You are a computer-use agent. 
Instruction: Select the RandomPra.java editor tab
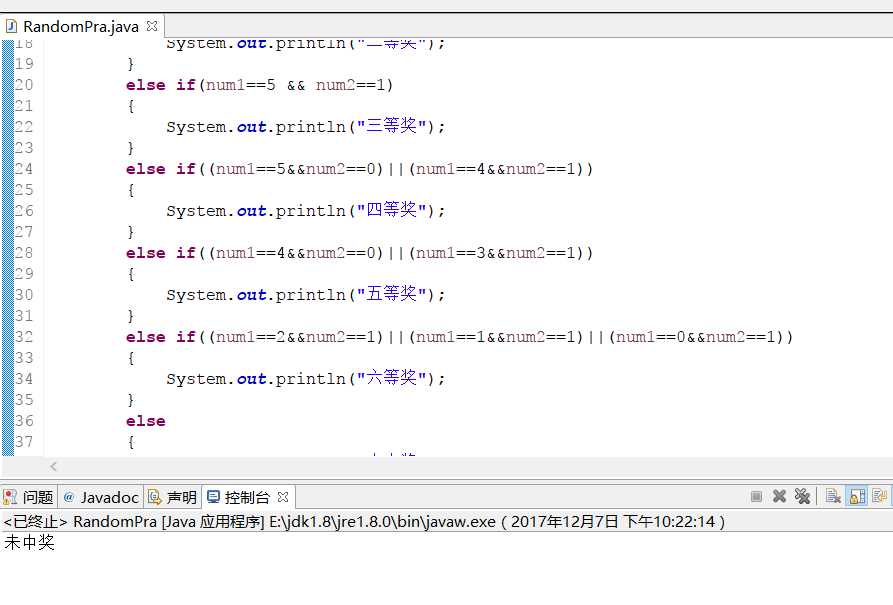81,27
